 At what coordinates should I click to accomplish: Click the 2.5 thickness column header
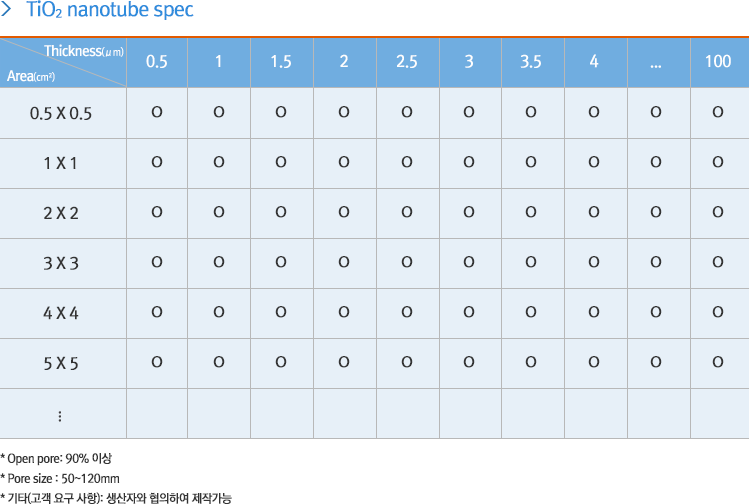pyautogui.click(x=407, y=62)
